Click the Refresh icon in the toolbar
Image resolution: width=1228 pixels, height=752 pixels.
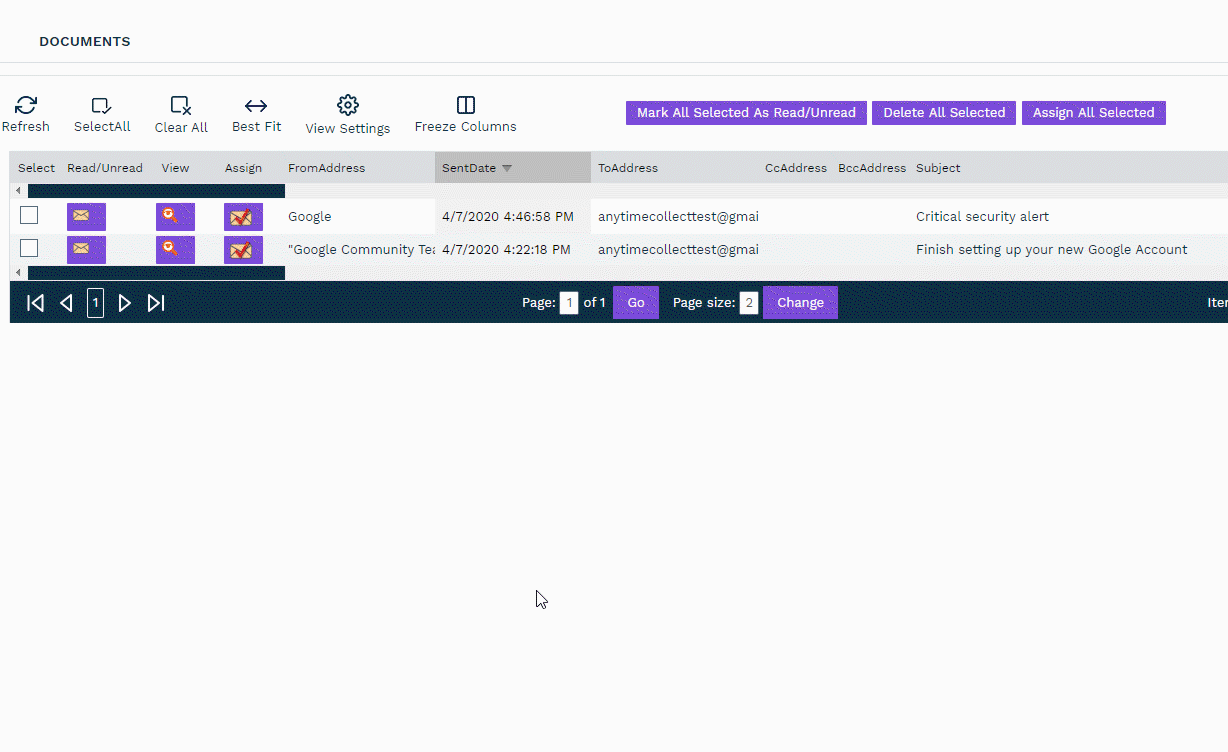pyautogui.click(x=26, y=105)
